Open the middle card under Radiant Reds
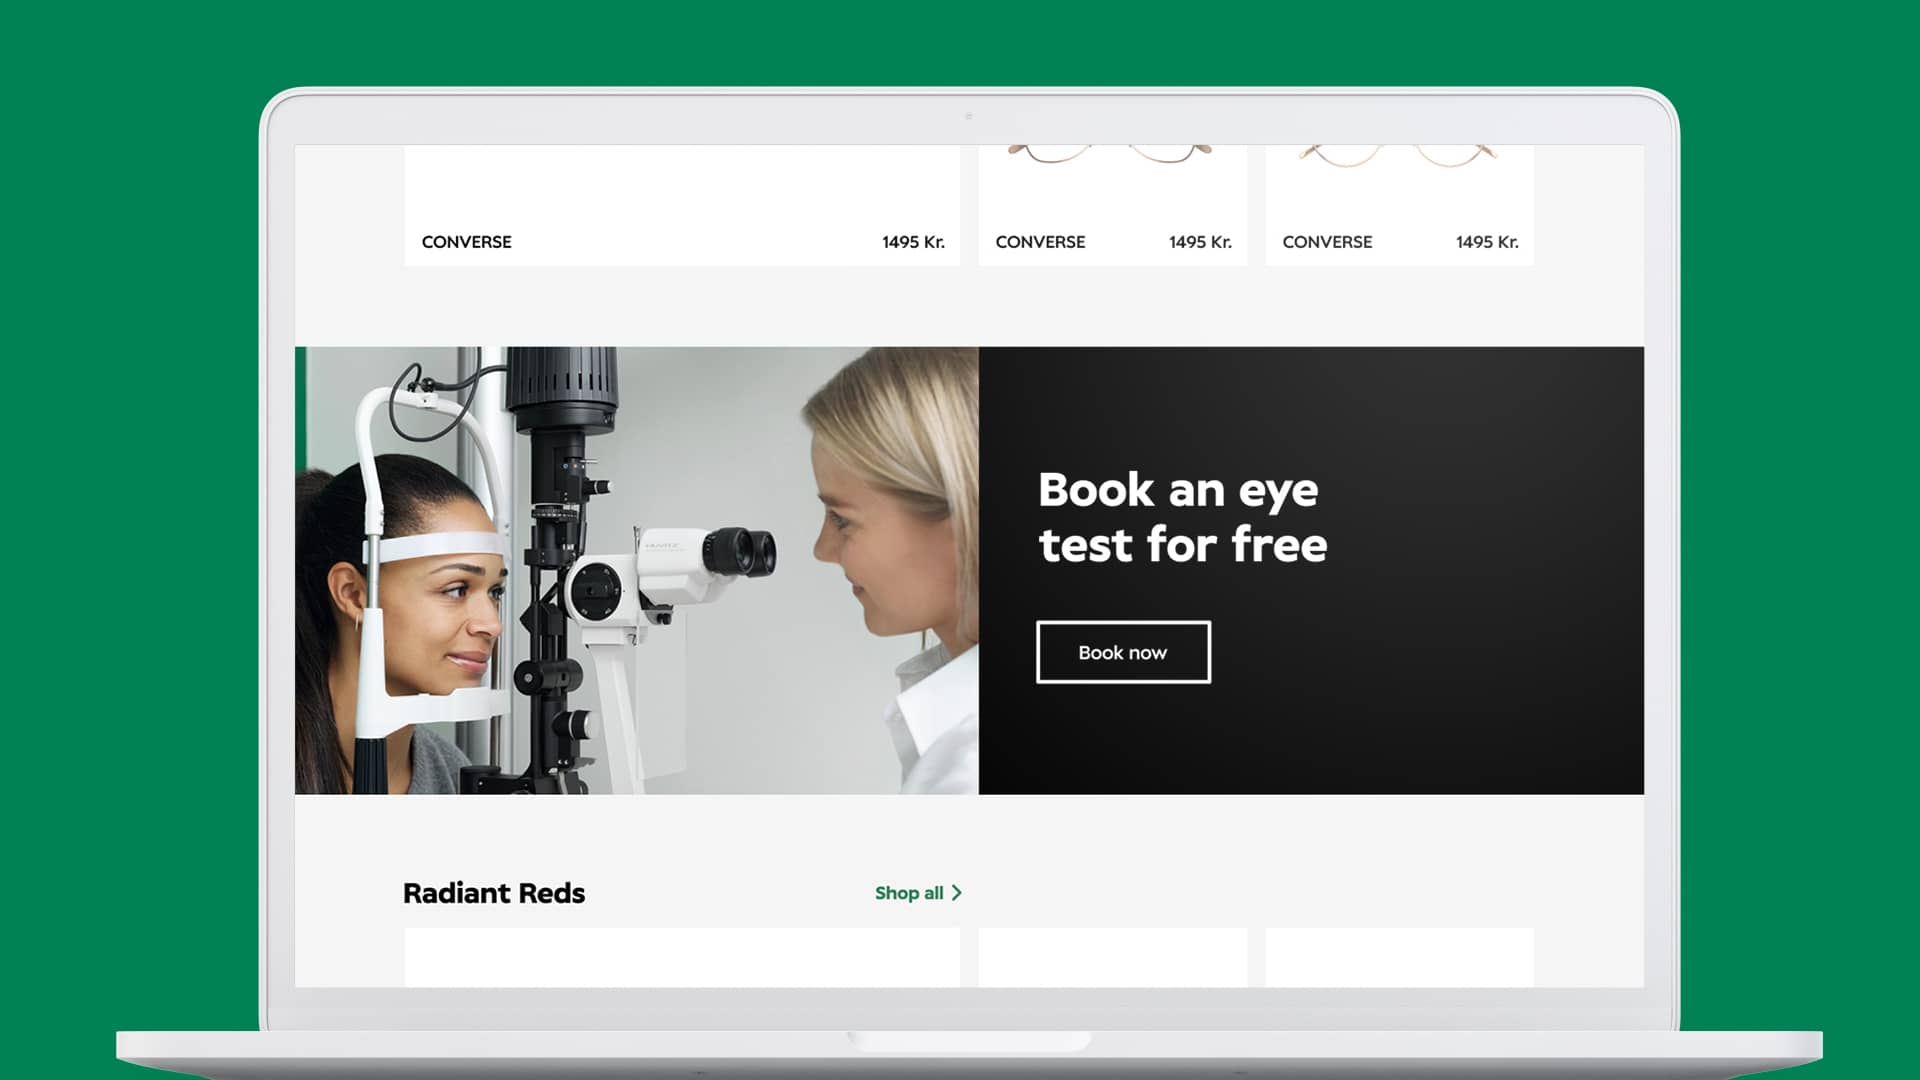 (x=1112, y=957)
